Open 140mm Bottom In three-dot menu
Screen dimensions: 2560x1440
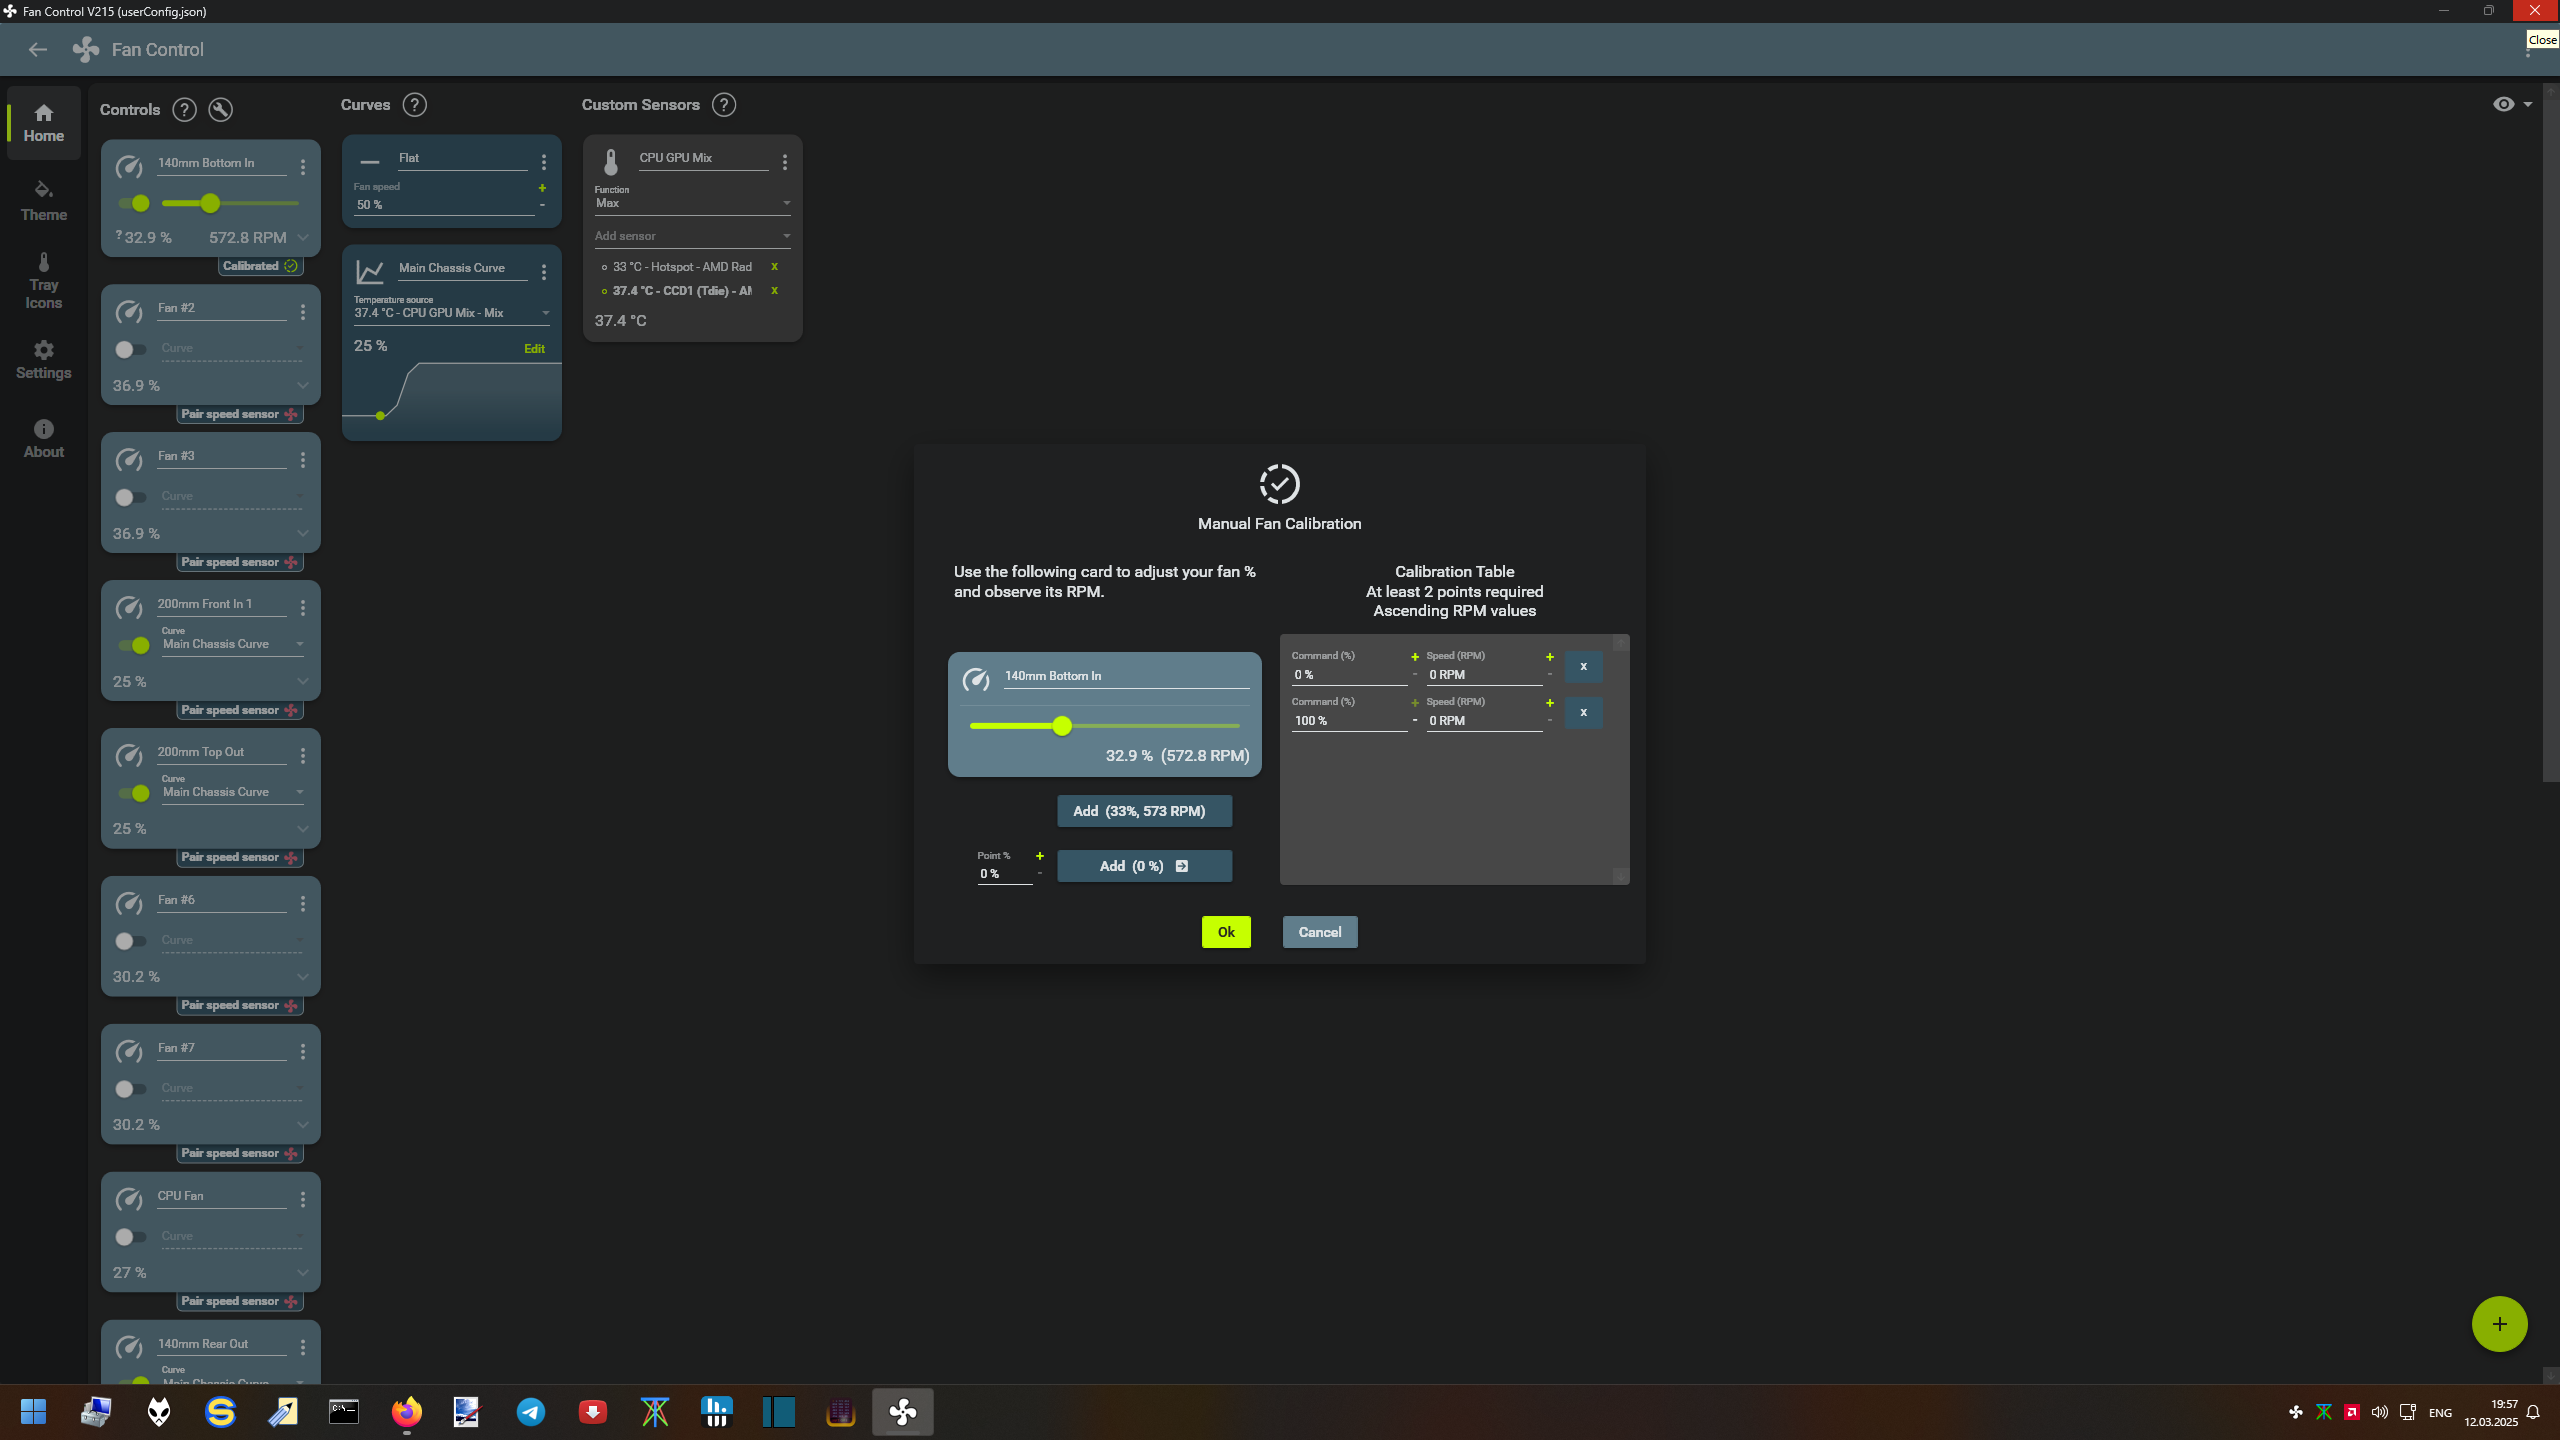[303, 167]
